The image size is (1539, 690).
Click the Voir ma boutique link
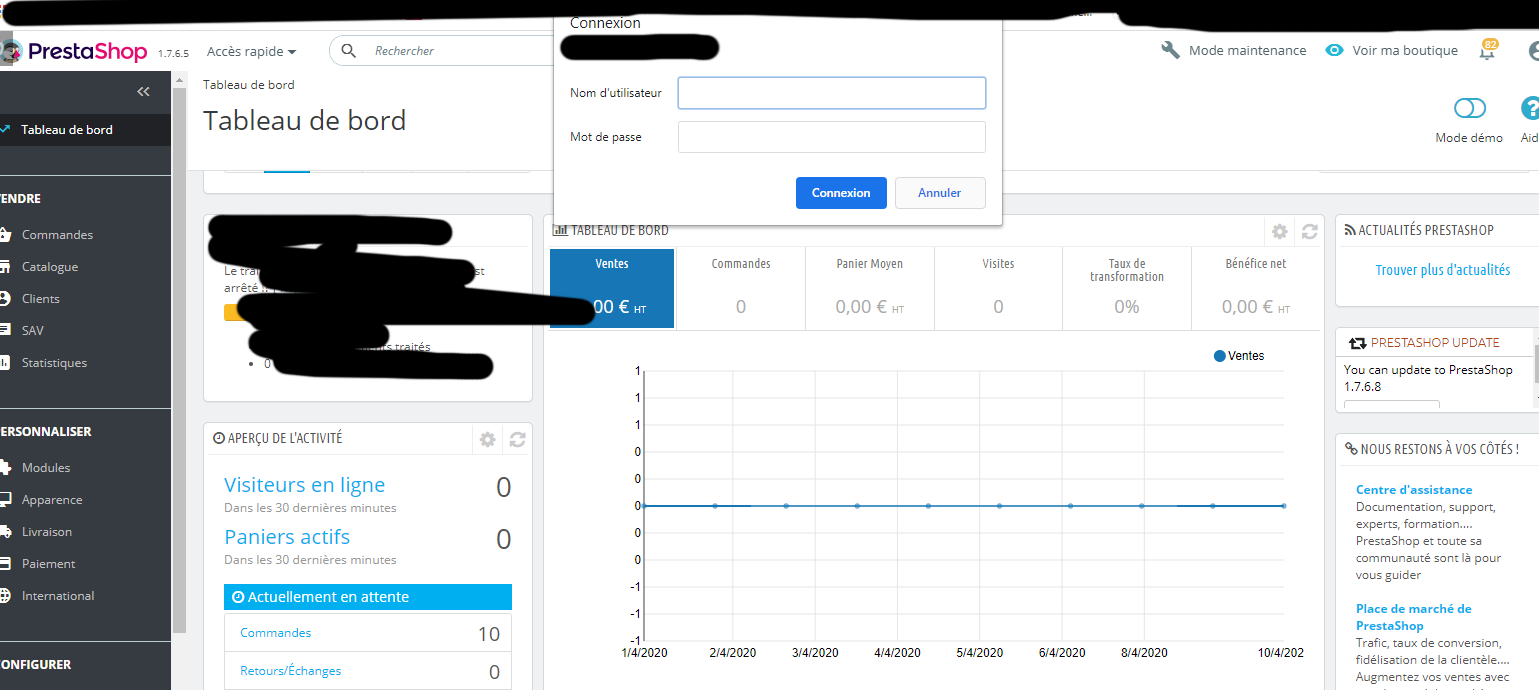(1405, 51)
